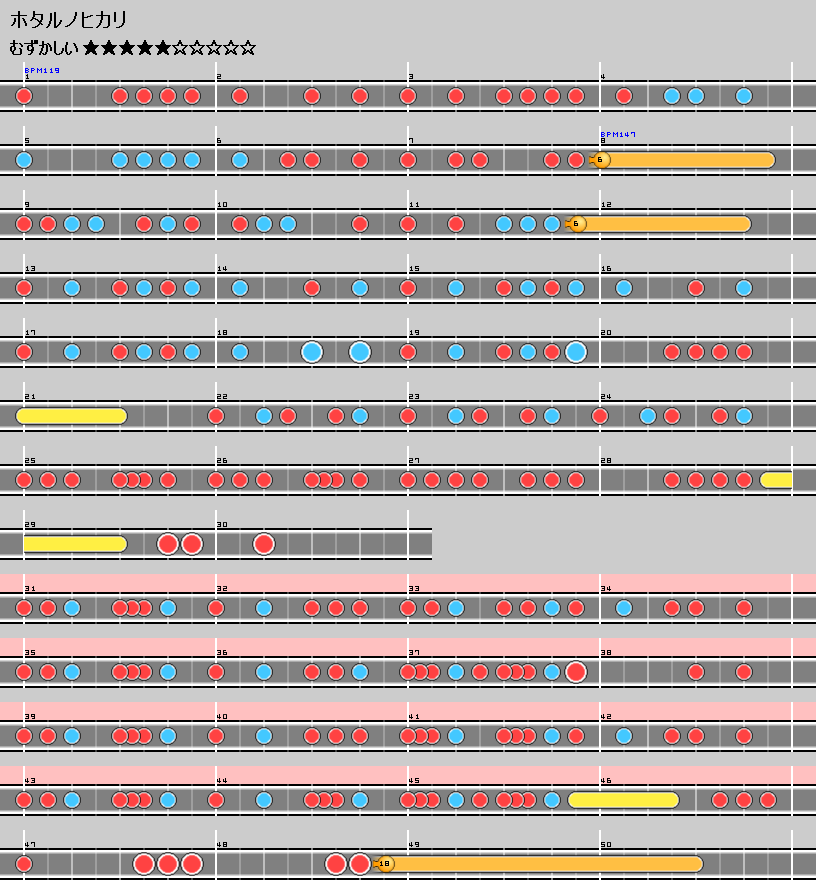
Task: Select the only blue note in measure 42
Action: [x=624, y=736]
